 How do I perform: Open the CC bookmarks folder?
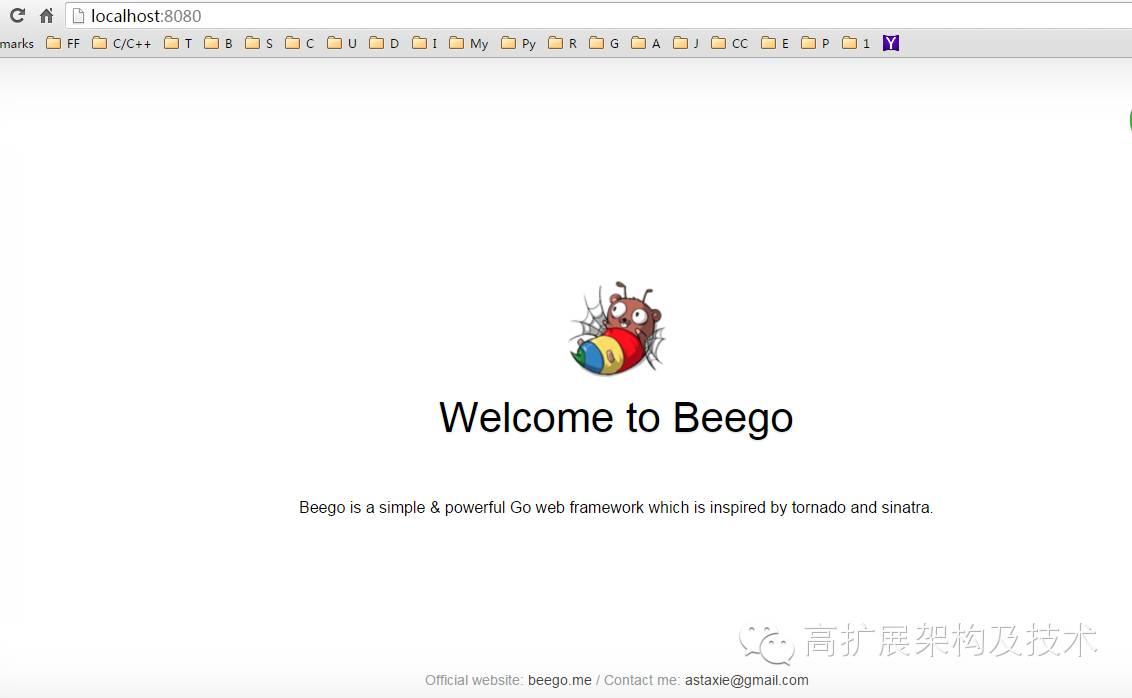(729, 43)
